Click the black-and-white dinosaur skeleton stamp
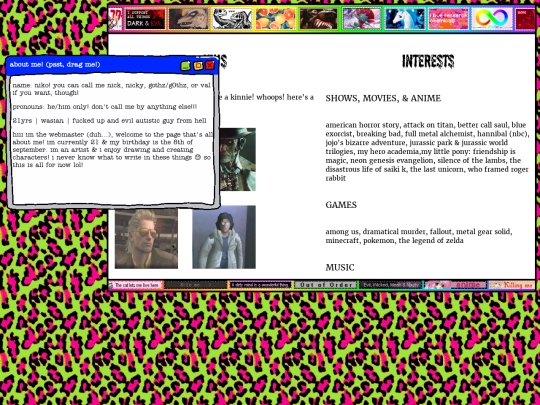Viewport: 540px width, 405px height. point(232,19)
